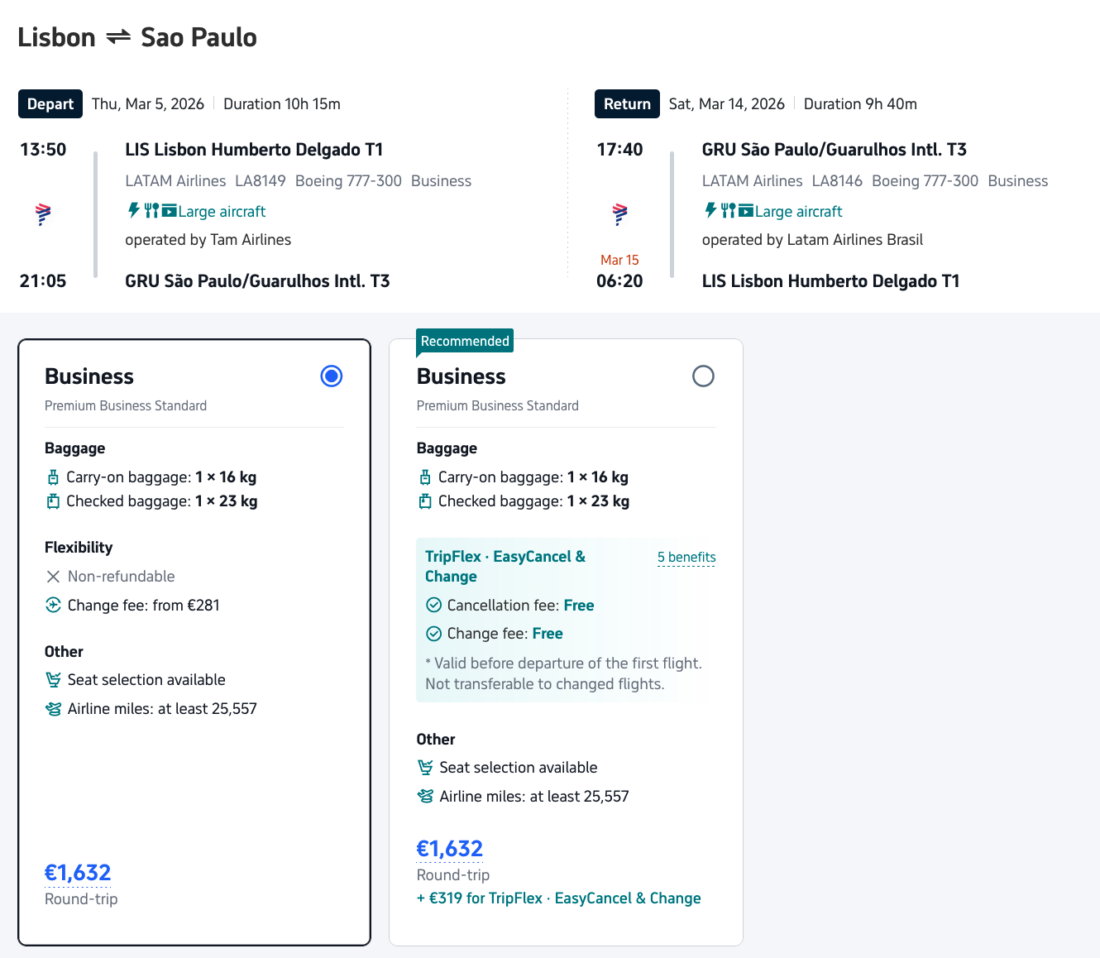Click the carry-on baggage icon in the left fare card
The height and width of the screenshot is (958, 1100).
[53, 477]
